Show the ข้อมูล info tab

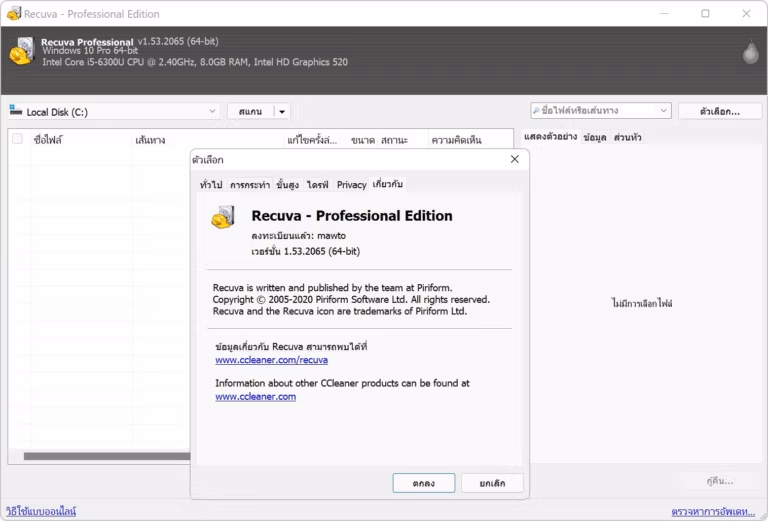595,138
